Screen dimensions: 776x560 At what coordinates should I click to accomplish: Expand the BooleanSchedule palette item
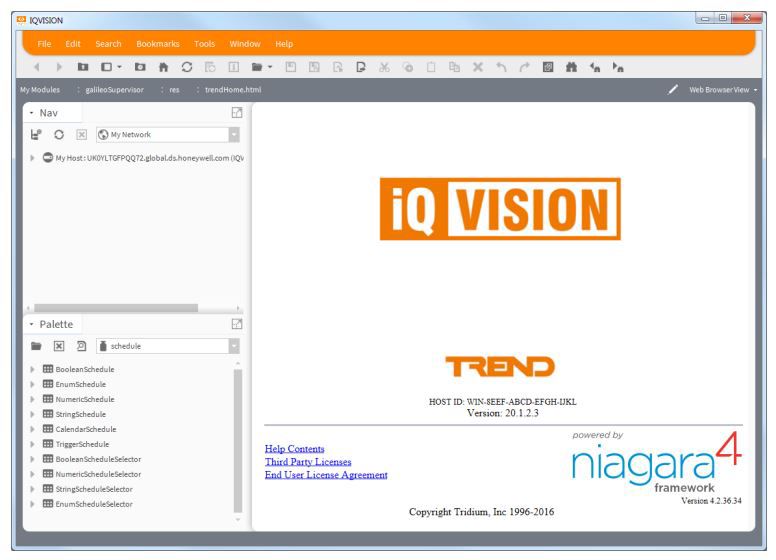pyautogui.click(x=32, y=369)
